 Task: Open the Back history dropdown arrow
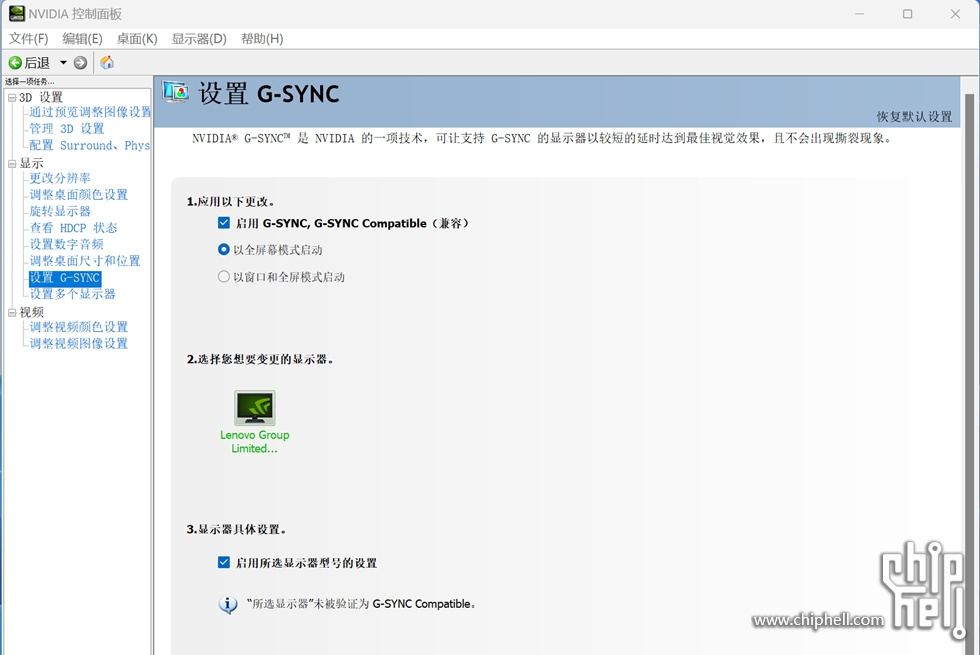pyautogui.click(x=63, y=62)
